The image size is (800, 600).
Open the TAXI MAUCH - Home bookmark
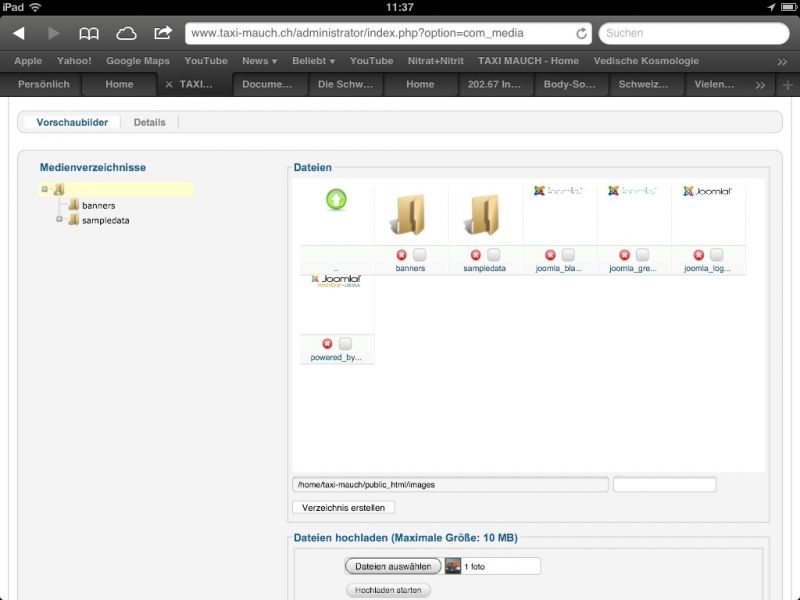[x=528, y=61]
